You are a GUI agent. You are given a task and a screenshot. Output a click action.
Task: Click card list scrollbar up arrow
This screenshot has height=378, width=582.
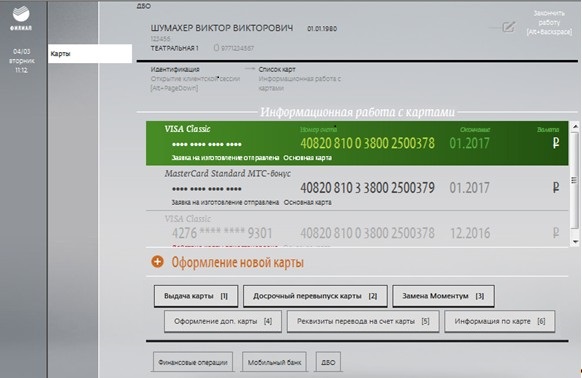click(575, 127)
